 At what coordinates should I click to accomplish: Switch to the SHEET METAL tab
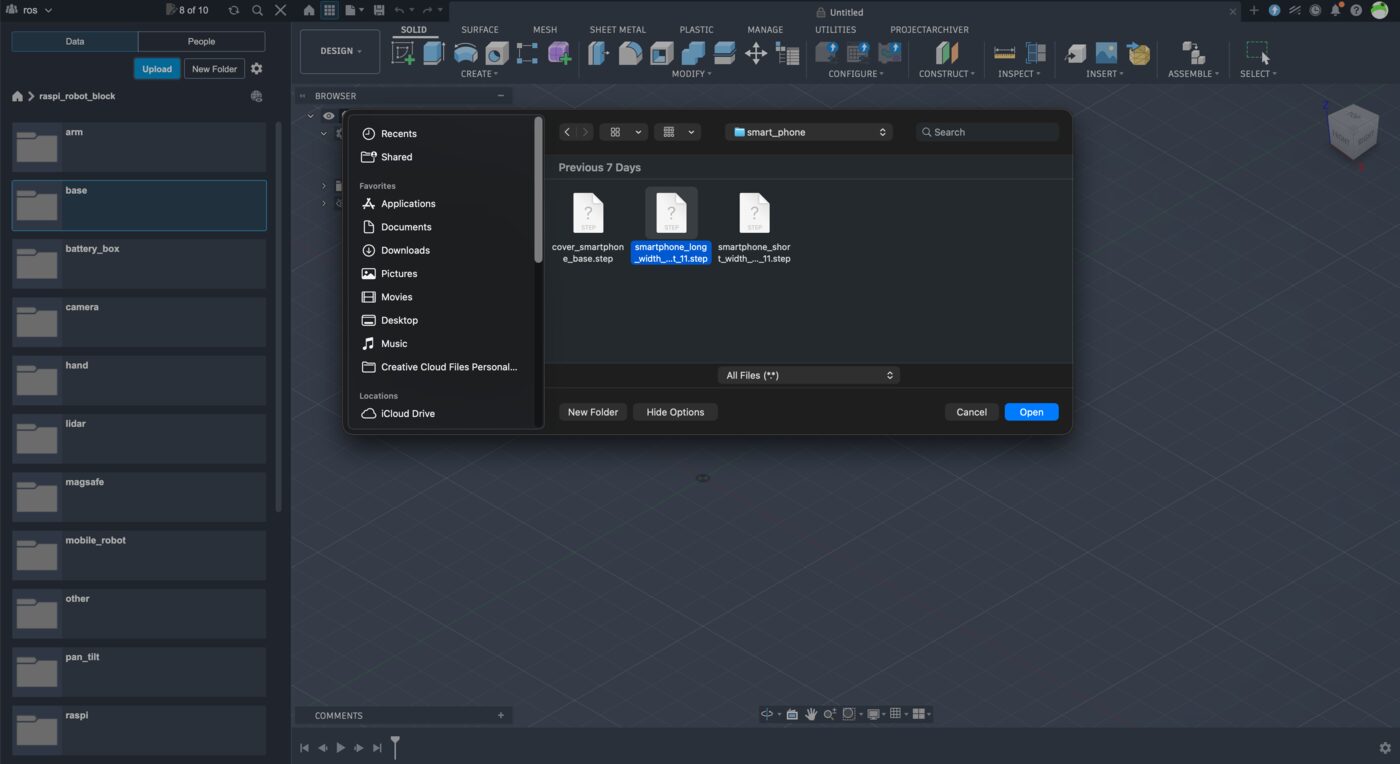618,30
